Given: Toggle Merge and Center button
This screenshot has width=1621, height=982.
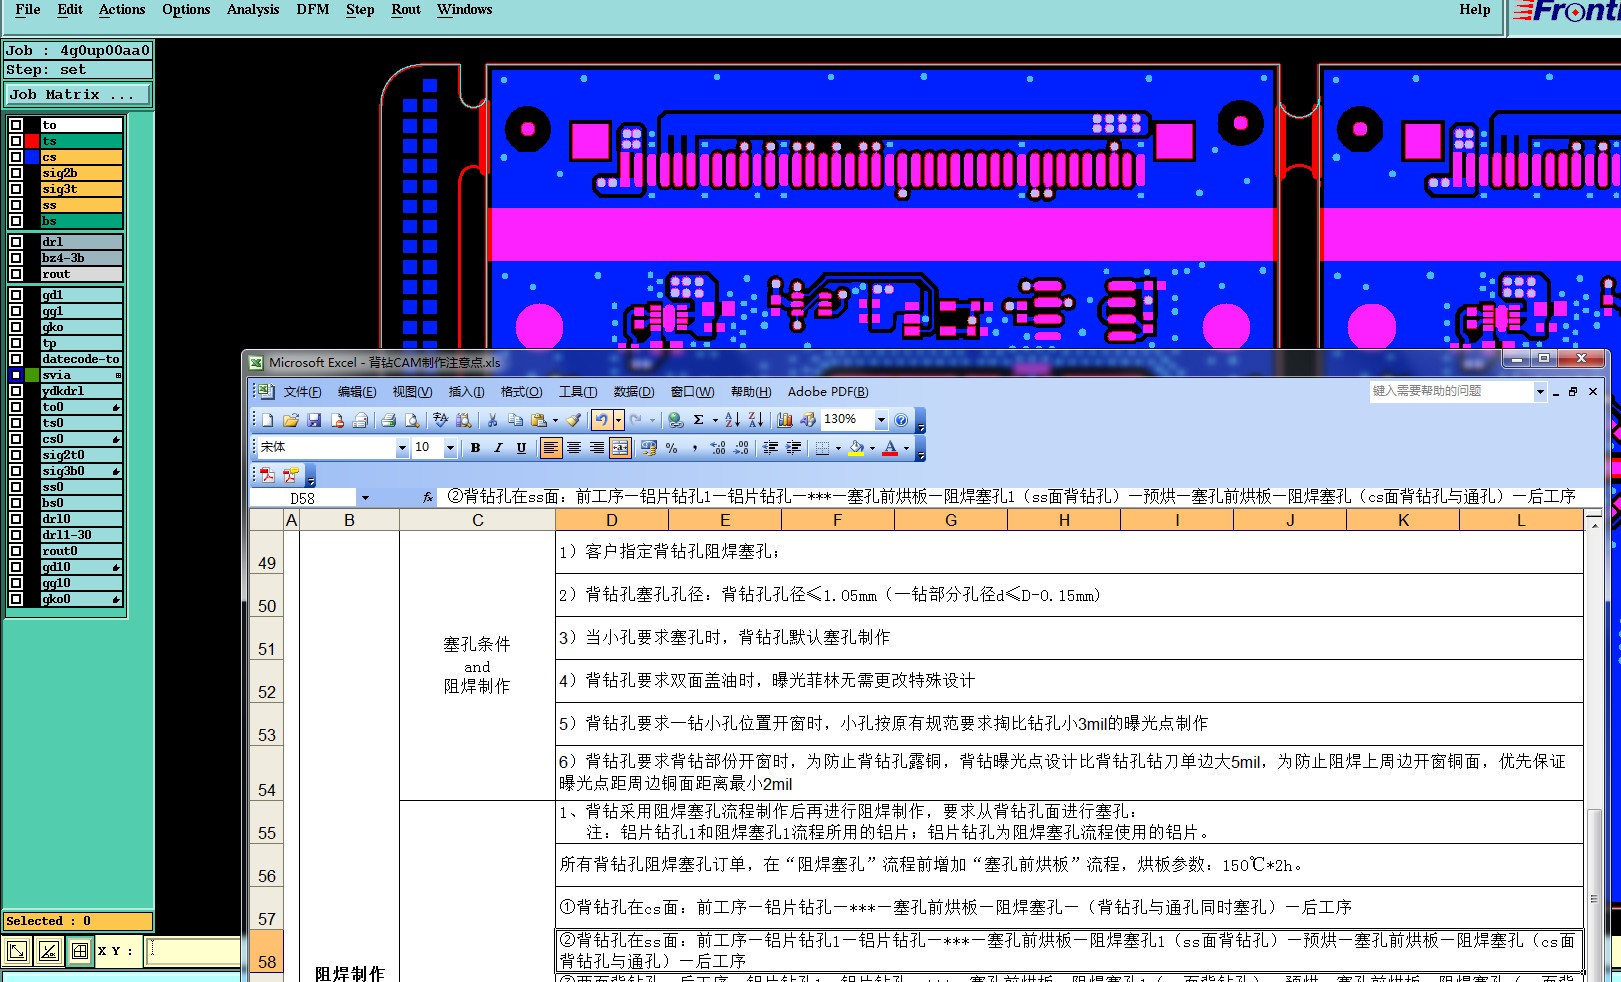Looking at the screenshot, I should (620, 448).
